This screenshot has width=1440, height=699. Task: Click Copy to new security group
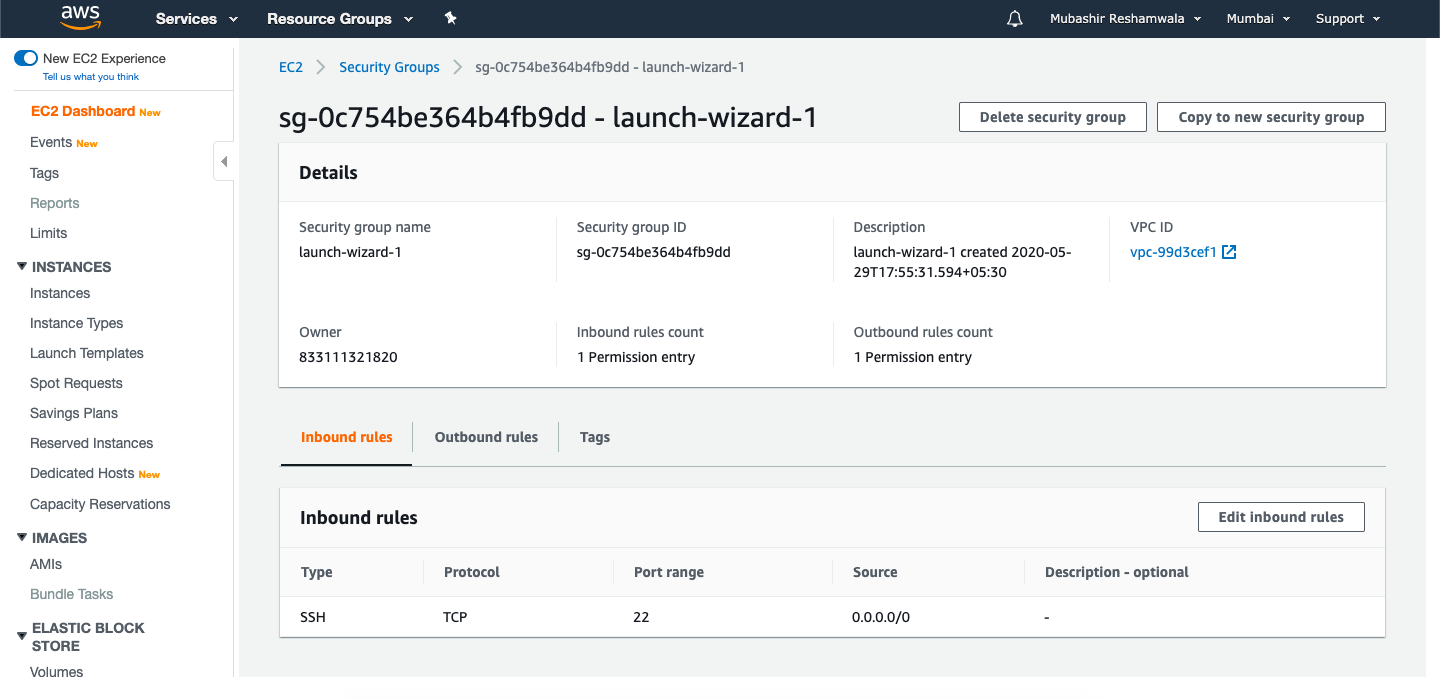click(1271, 117)
